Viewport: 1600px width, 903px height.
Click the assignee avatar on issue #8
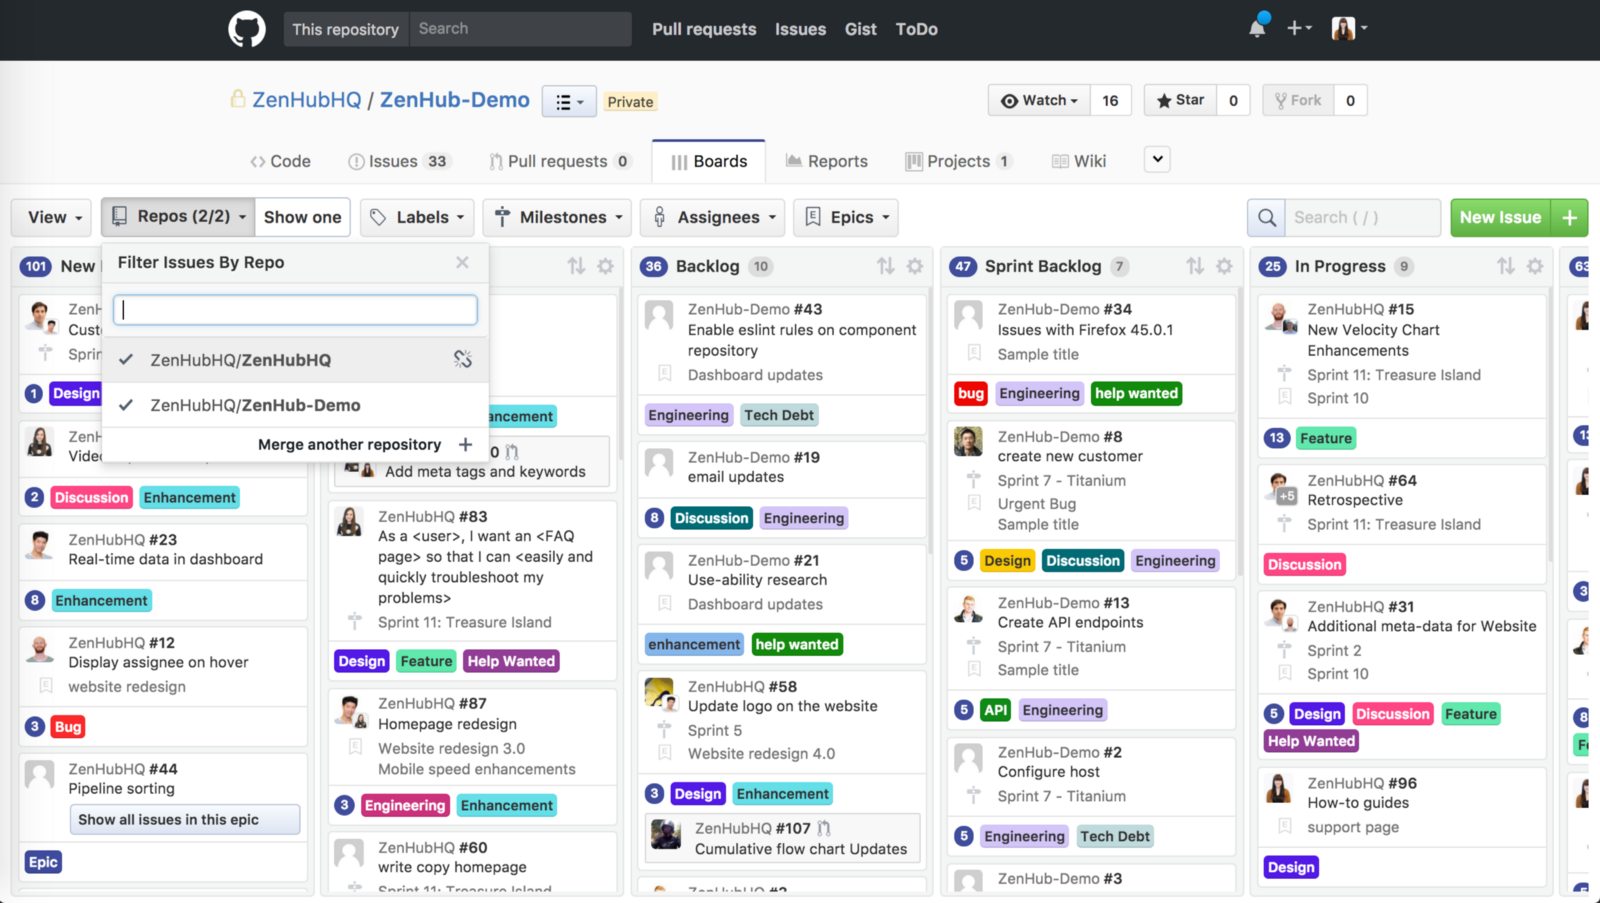[968, 441]
